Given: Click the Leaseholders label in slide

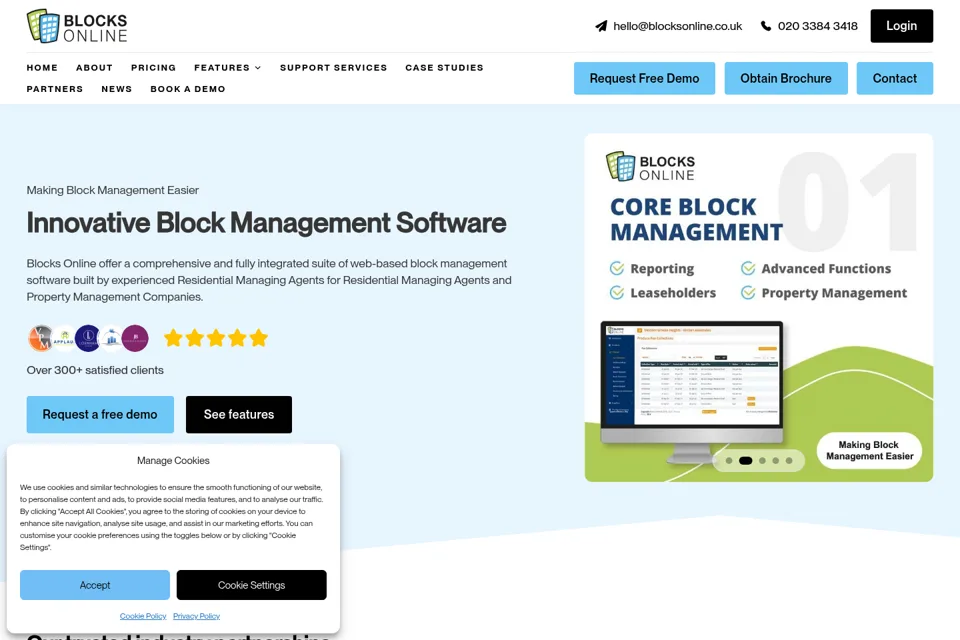Looking at the screenshot, I should 673,293.
